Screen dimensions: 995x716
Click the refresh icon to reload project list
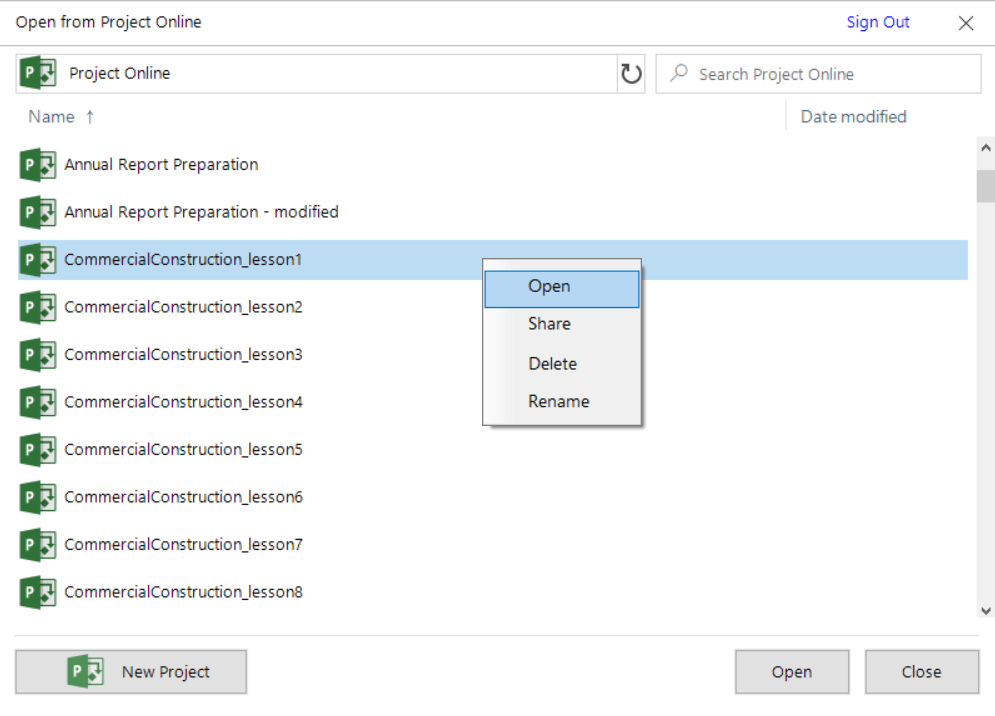(630, 72)
